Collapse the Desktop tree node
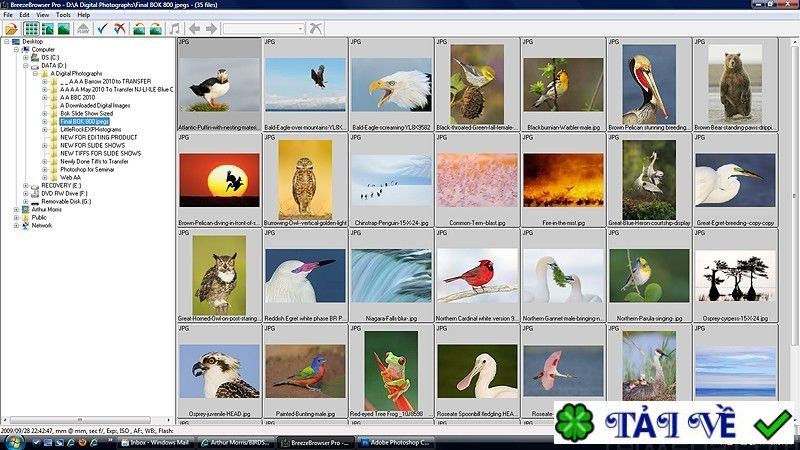Image resolution: width=800 pixels, height=450 pixels. (7, 41)
